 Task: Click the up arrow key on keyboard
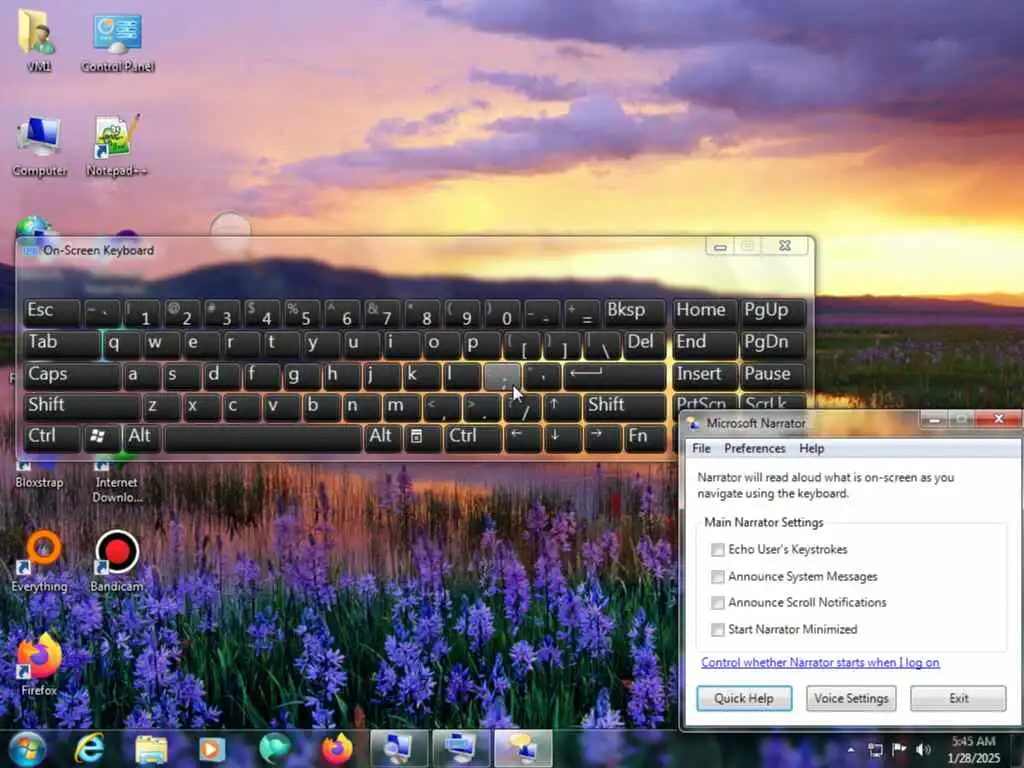tap(562, 407)
